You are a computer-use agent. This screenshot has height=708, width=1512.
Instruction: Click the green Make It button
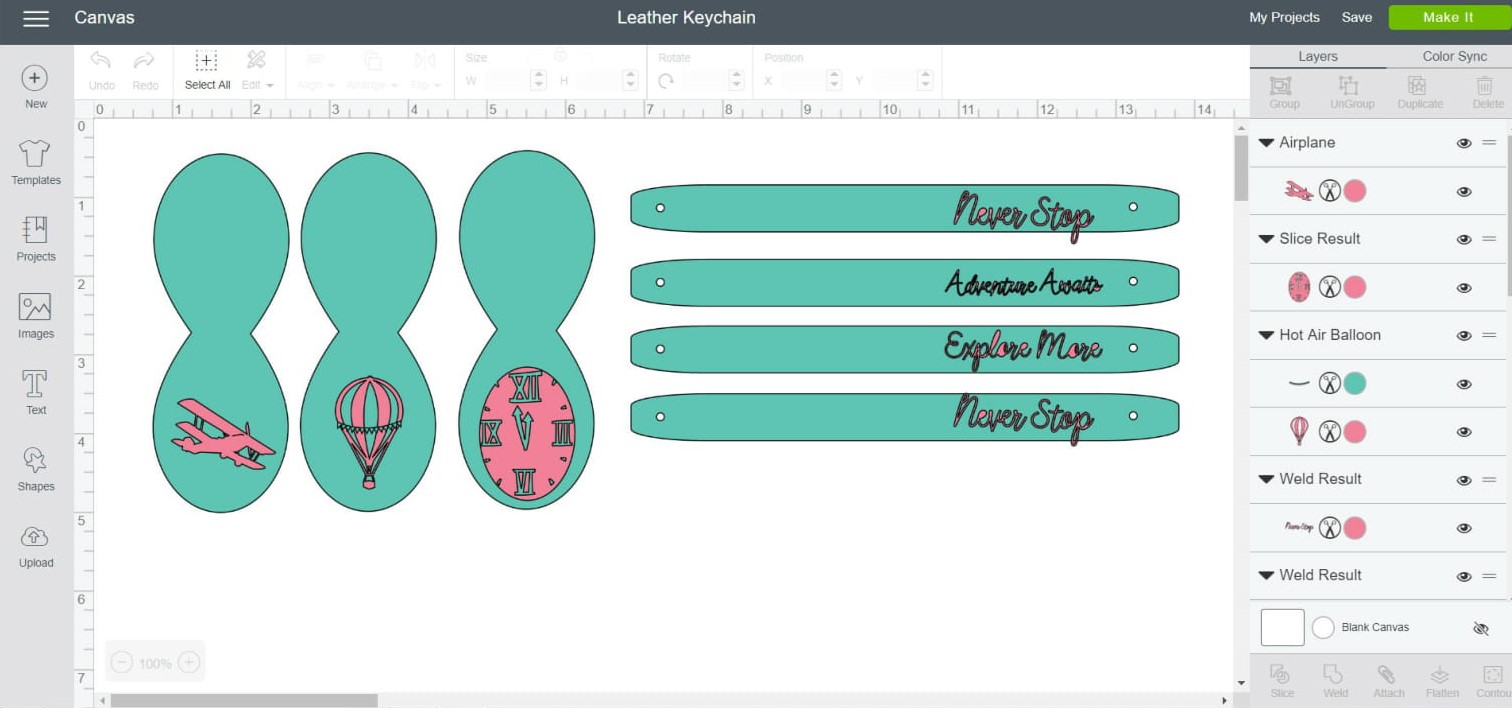tap(1447, 17)
